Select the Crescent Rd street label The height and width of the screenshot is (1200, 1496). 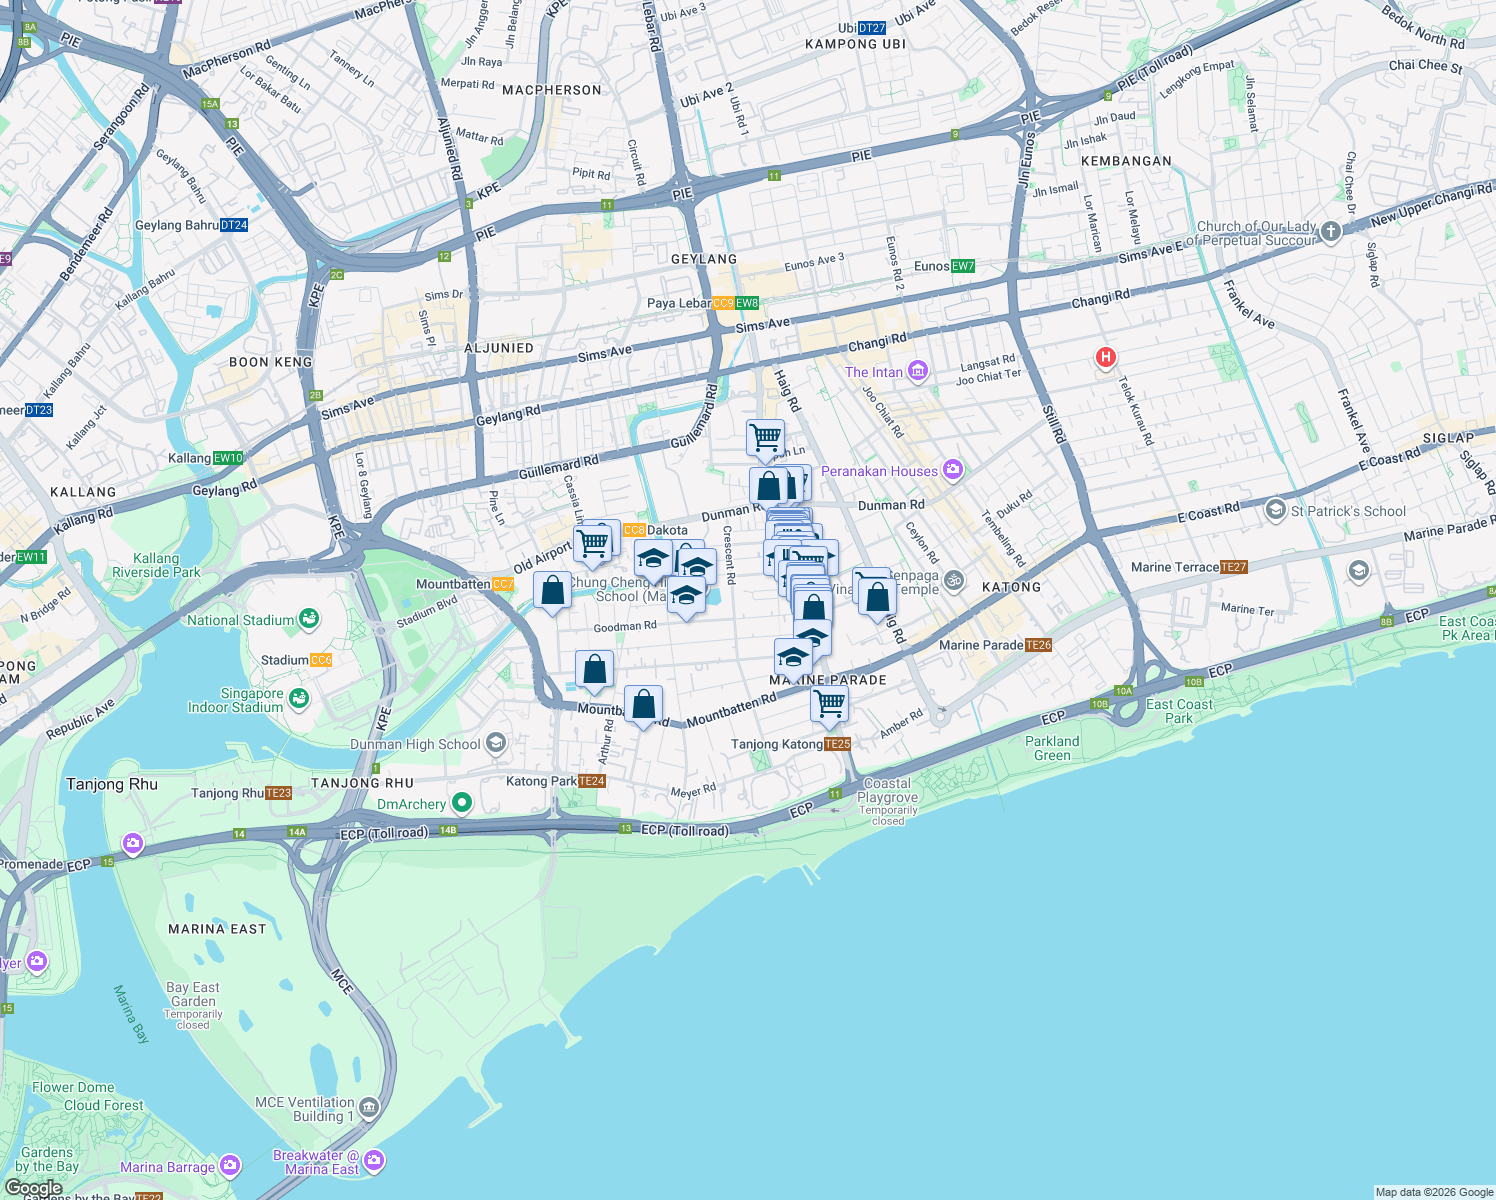point(729,555)
